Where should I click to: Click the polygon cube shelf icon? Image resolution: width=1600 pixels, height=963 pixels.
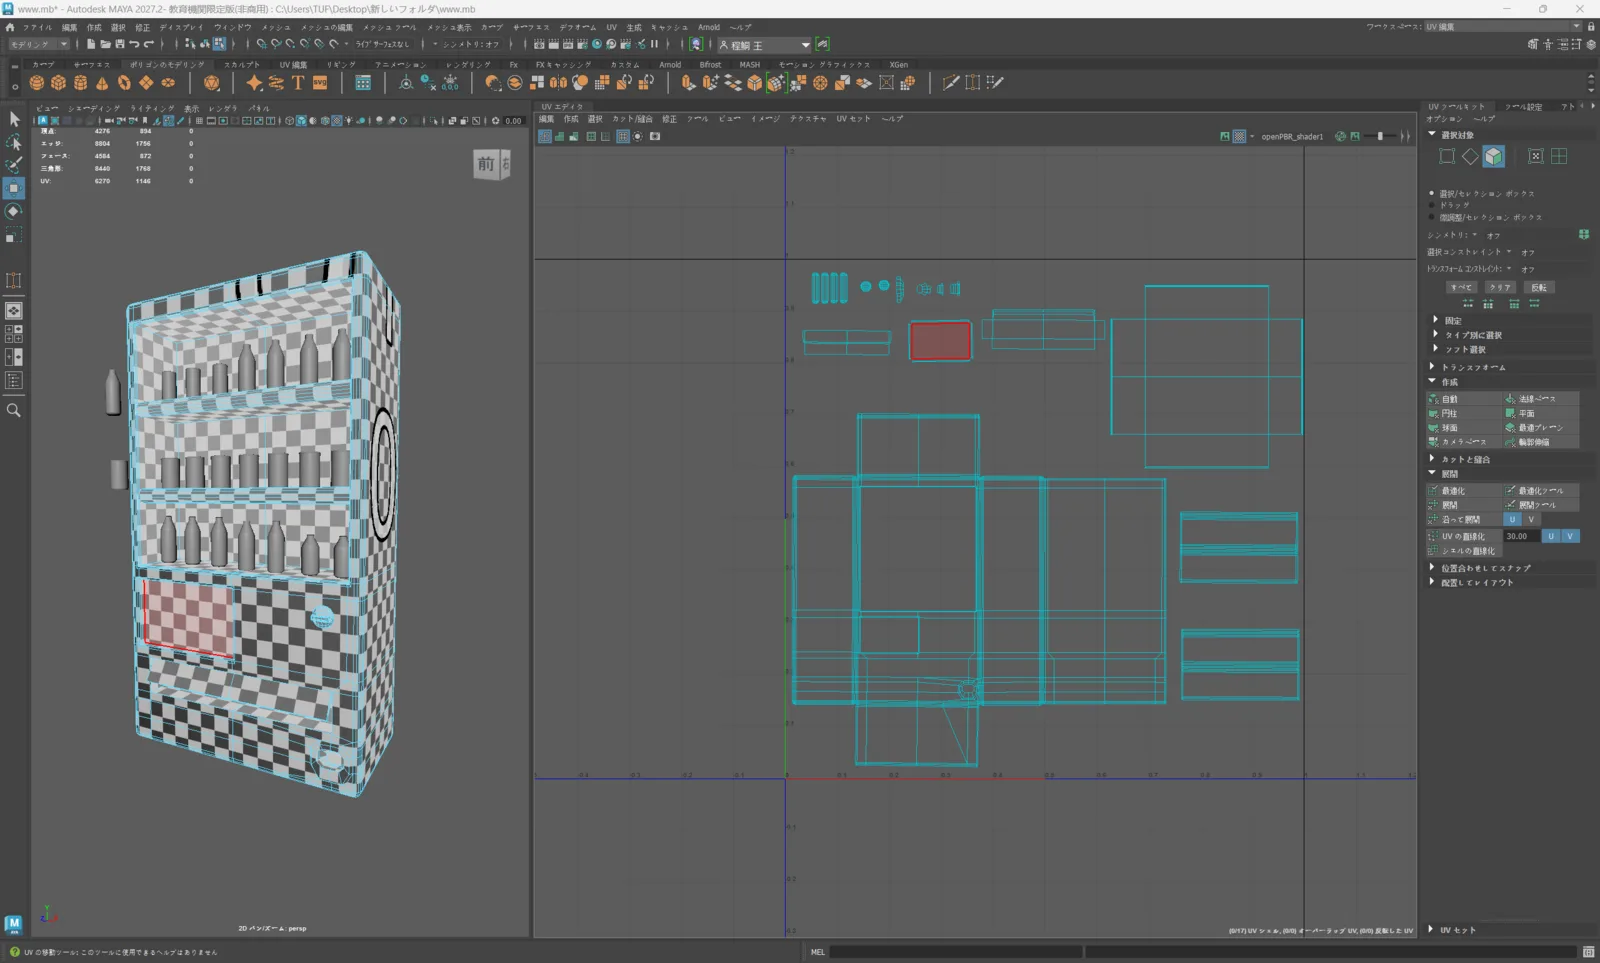click(58, 83)
